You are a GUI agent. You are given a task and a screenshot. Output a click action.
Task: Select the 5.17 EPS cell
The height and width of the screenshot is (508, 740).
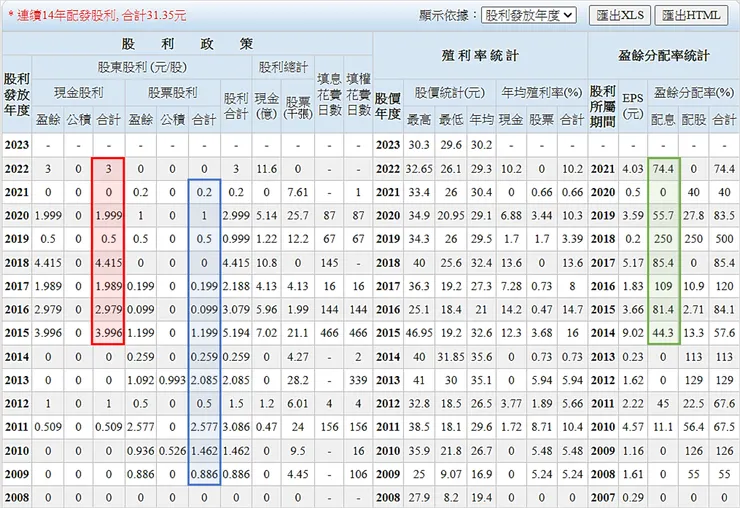coord(632,262)
